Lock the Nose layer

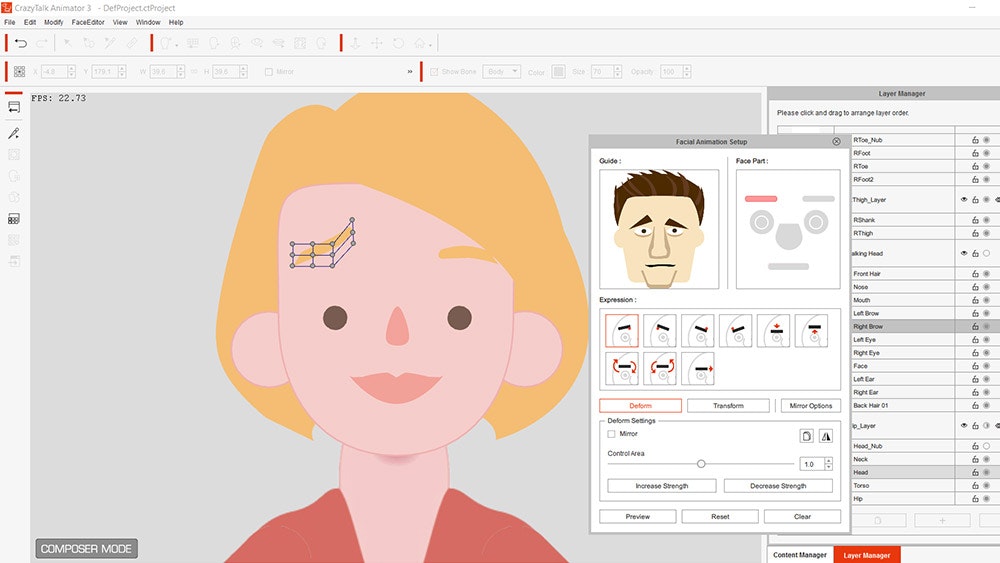click(x=975, y=287)
